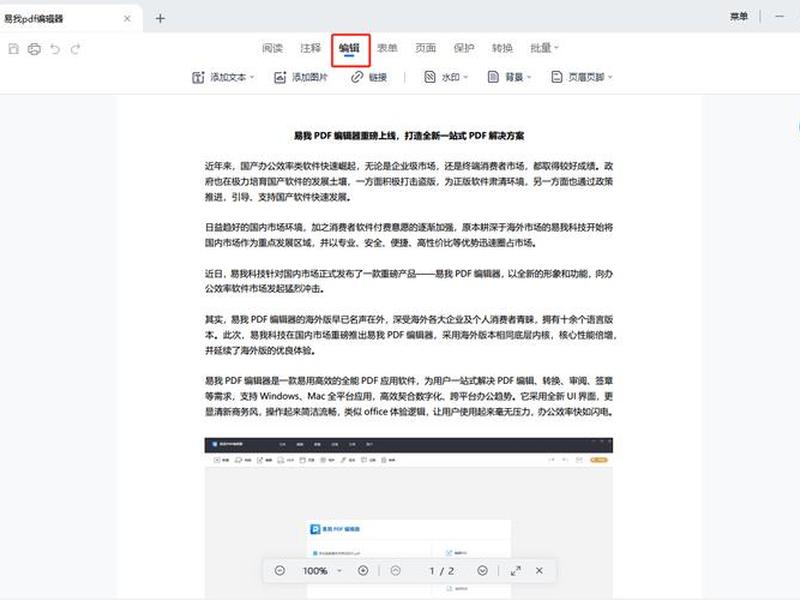This screenshot has width=800, height=600.
Task: Click the 页眉页脚 header footer icon
Action: [557, 77]
